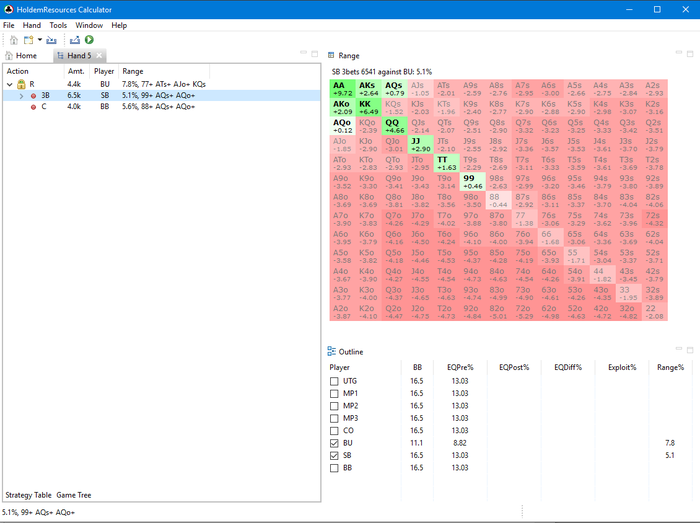Switch to the Home tab
Viewport: 700px width, 523px height.
pyautogui.click(x=21, y=55)
